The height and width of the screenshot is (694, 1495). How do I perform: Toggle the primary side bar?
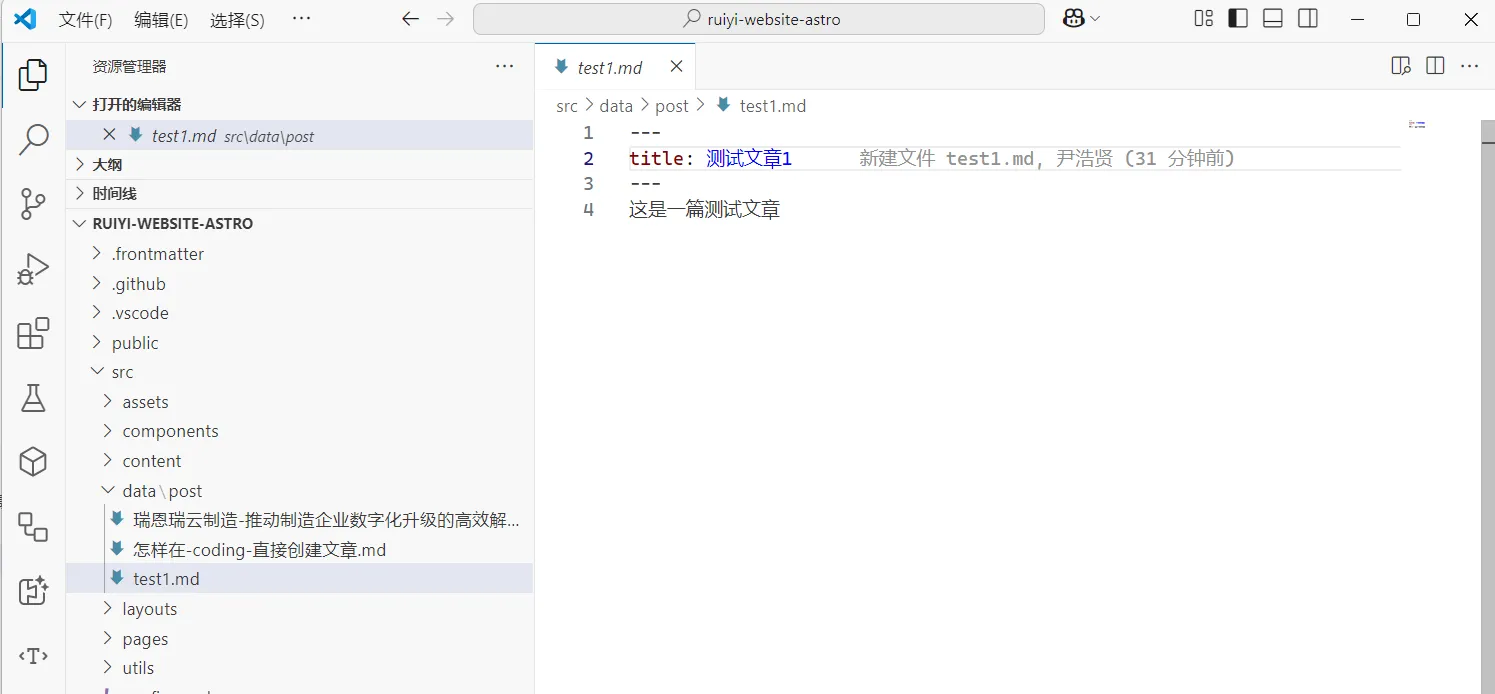1238,19
